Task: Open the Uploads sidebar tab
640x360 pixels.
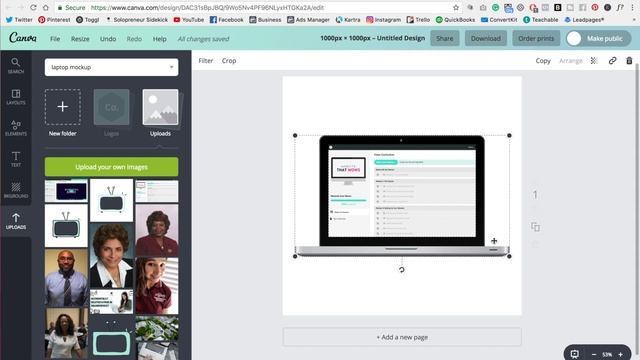Action: (x=16, y=221)
